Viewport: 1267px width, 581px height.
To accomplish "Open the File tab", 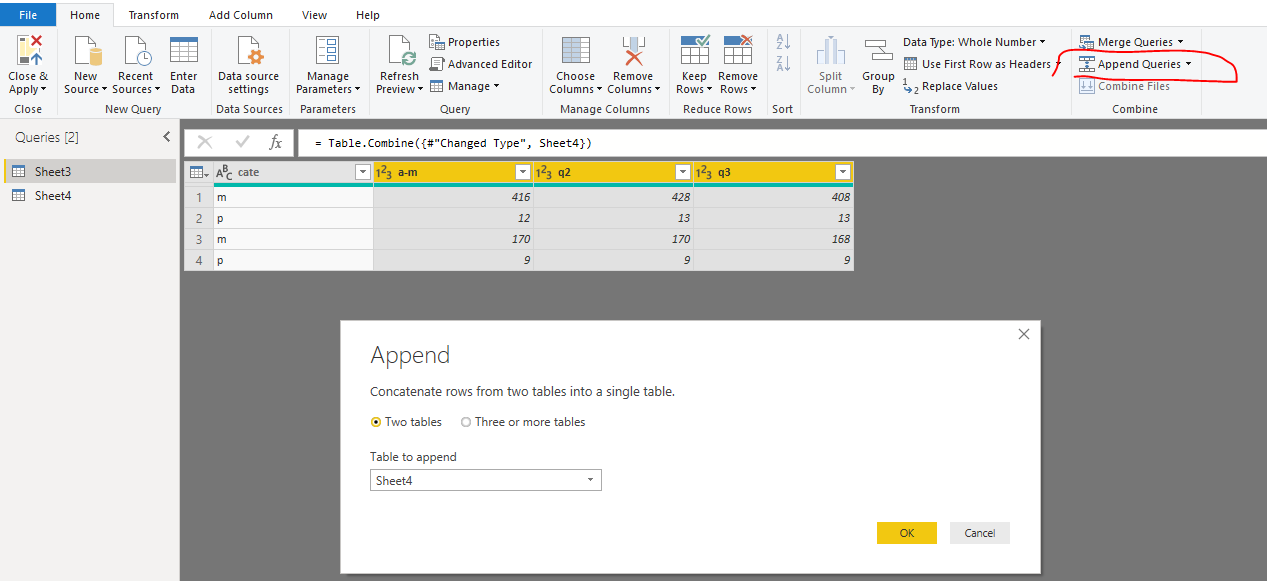I will 28,15.
